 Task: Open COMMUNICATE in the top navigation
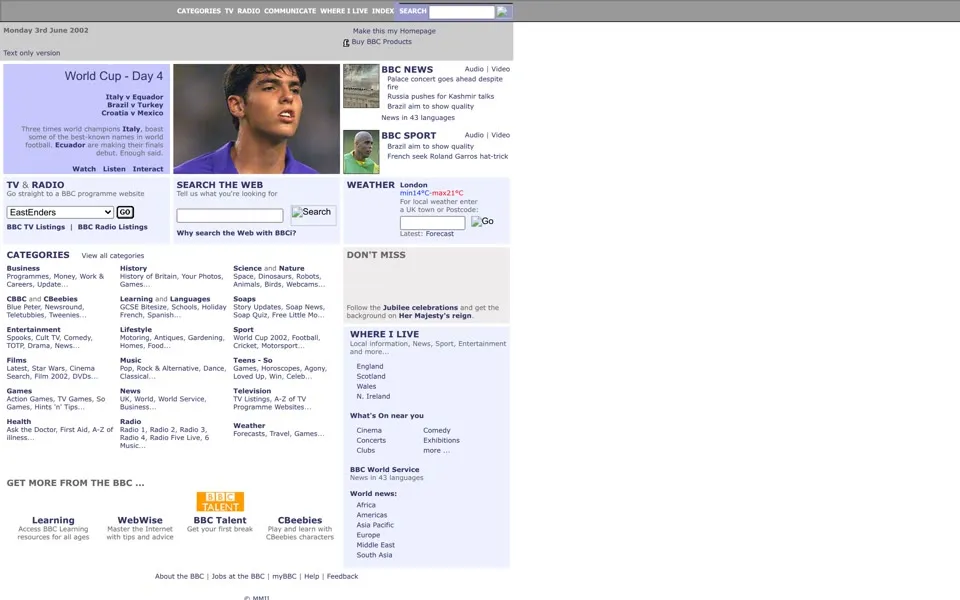pyautogui.click(x=290, y=11)
